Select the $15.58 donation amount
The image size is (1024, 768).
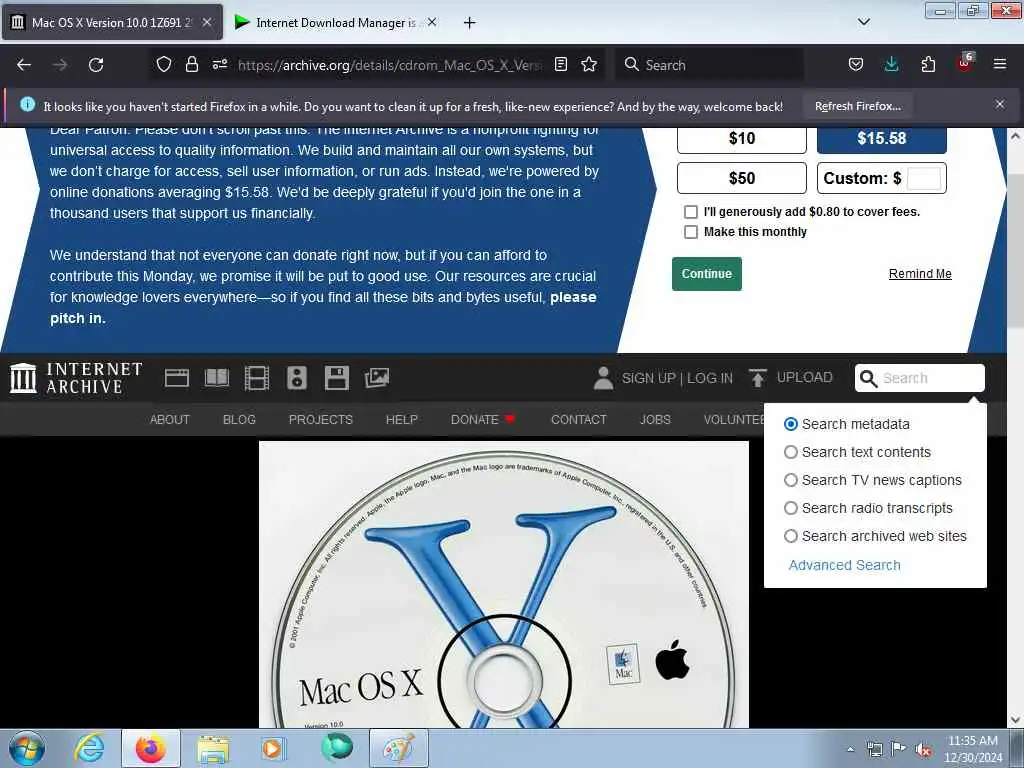(882, 139)
